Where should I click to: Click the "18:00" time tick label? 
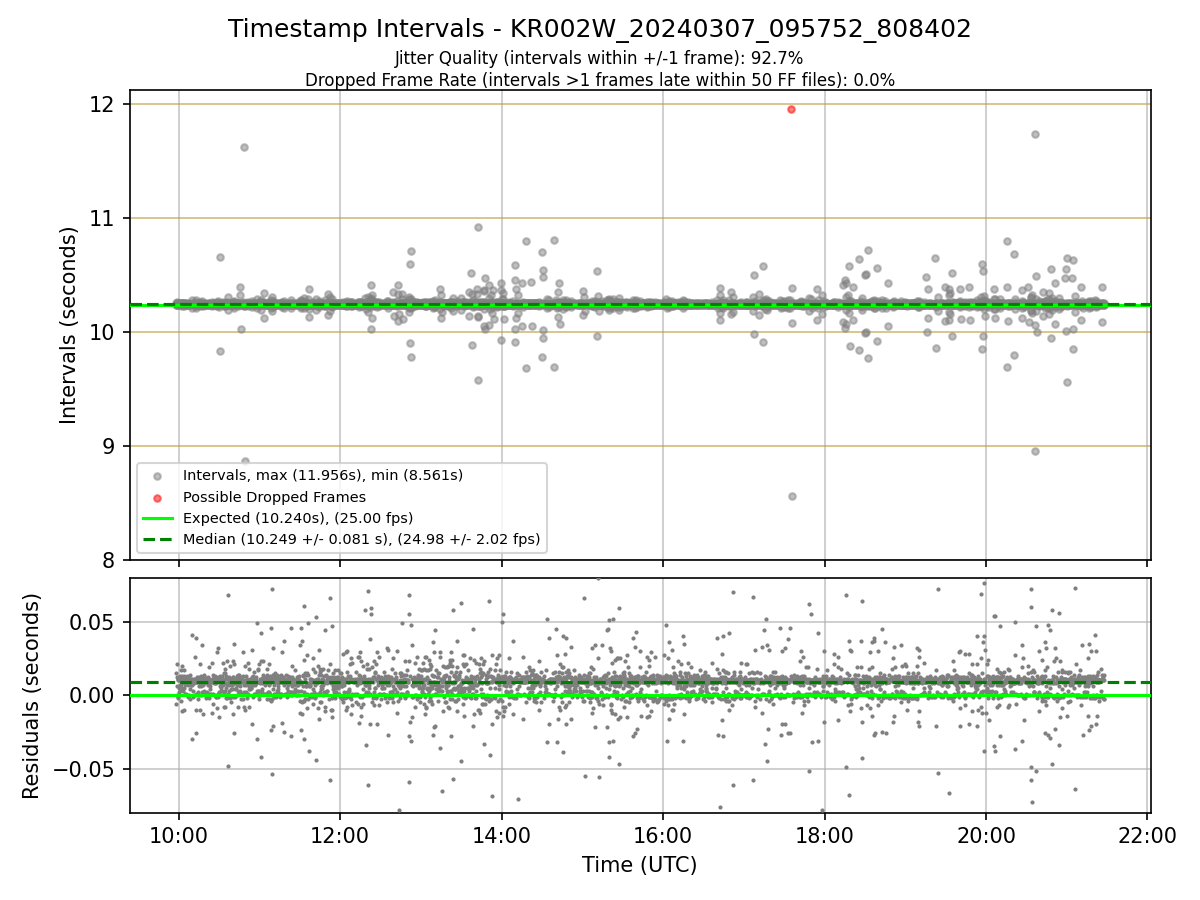tap(824, 833)
